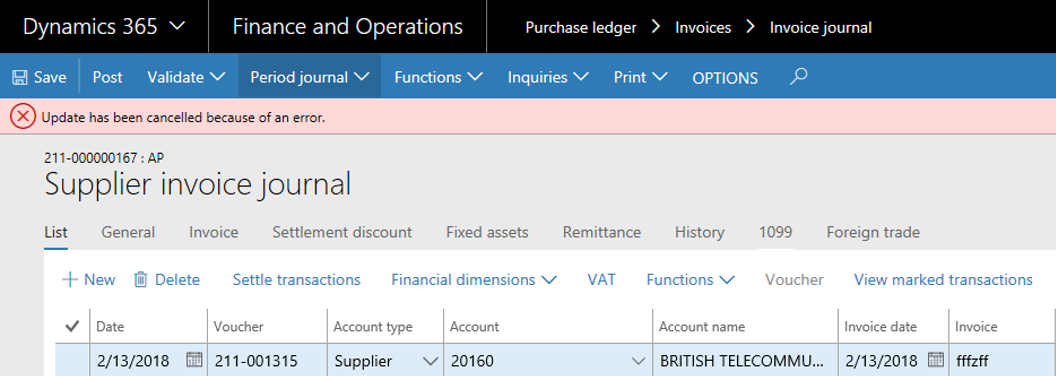Open the search magnifier in action bar
This screenshot has width=1056, height=376.
point(798,77)
